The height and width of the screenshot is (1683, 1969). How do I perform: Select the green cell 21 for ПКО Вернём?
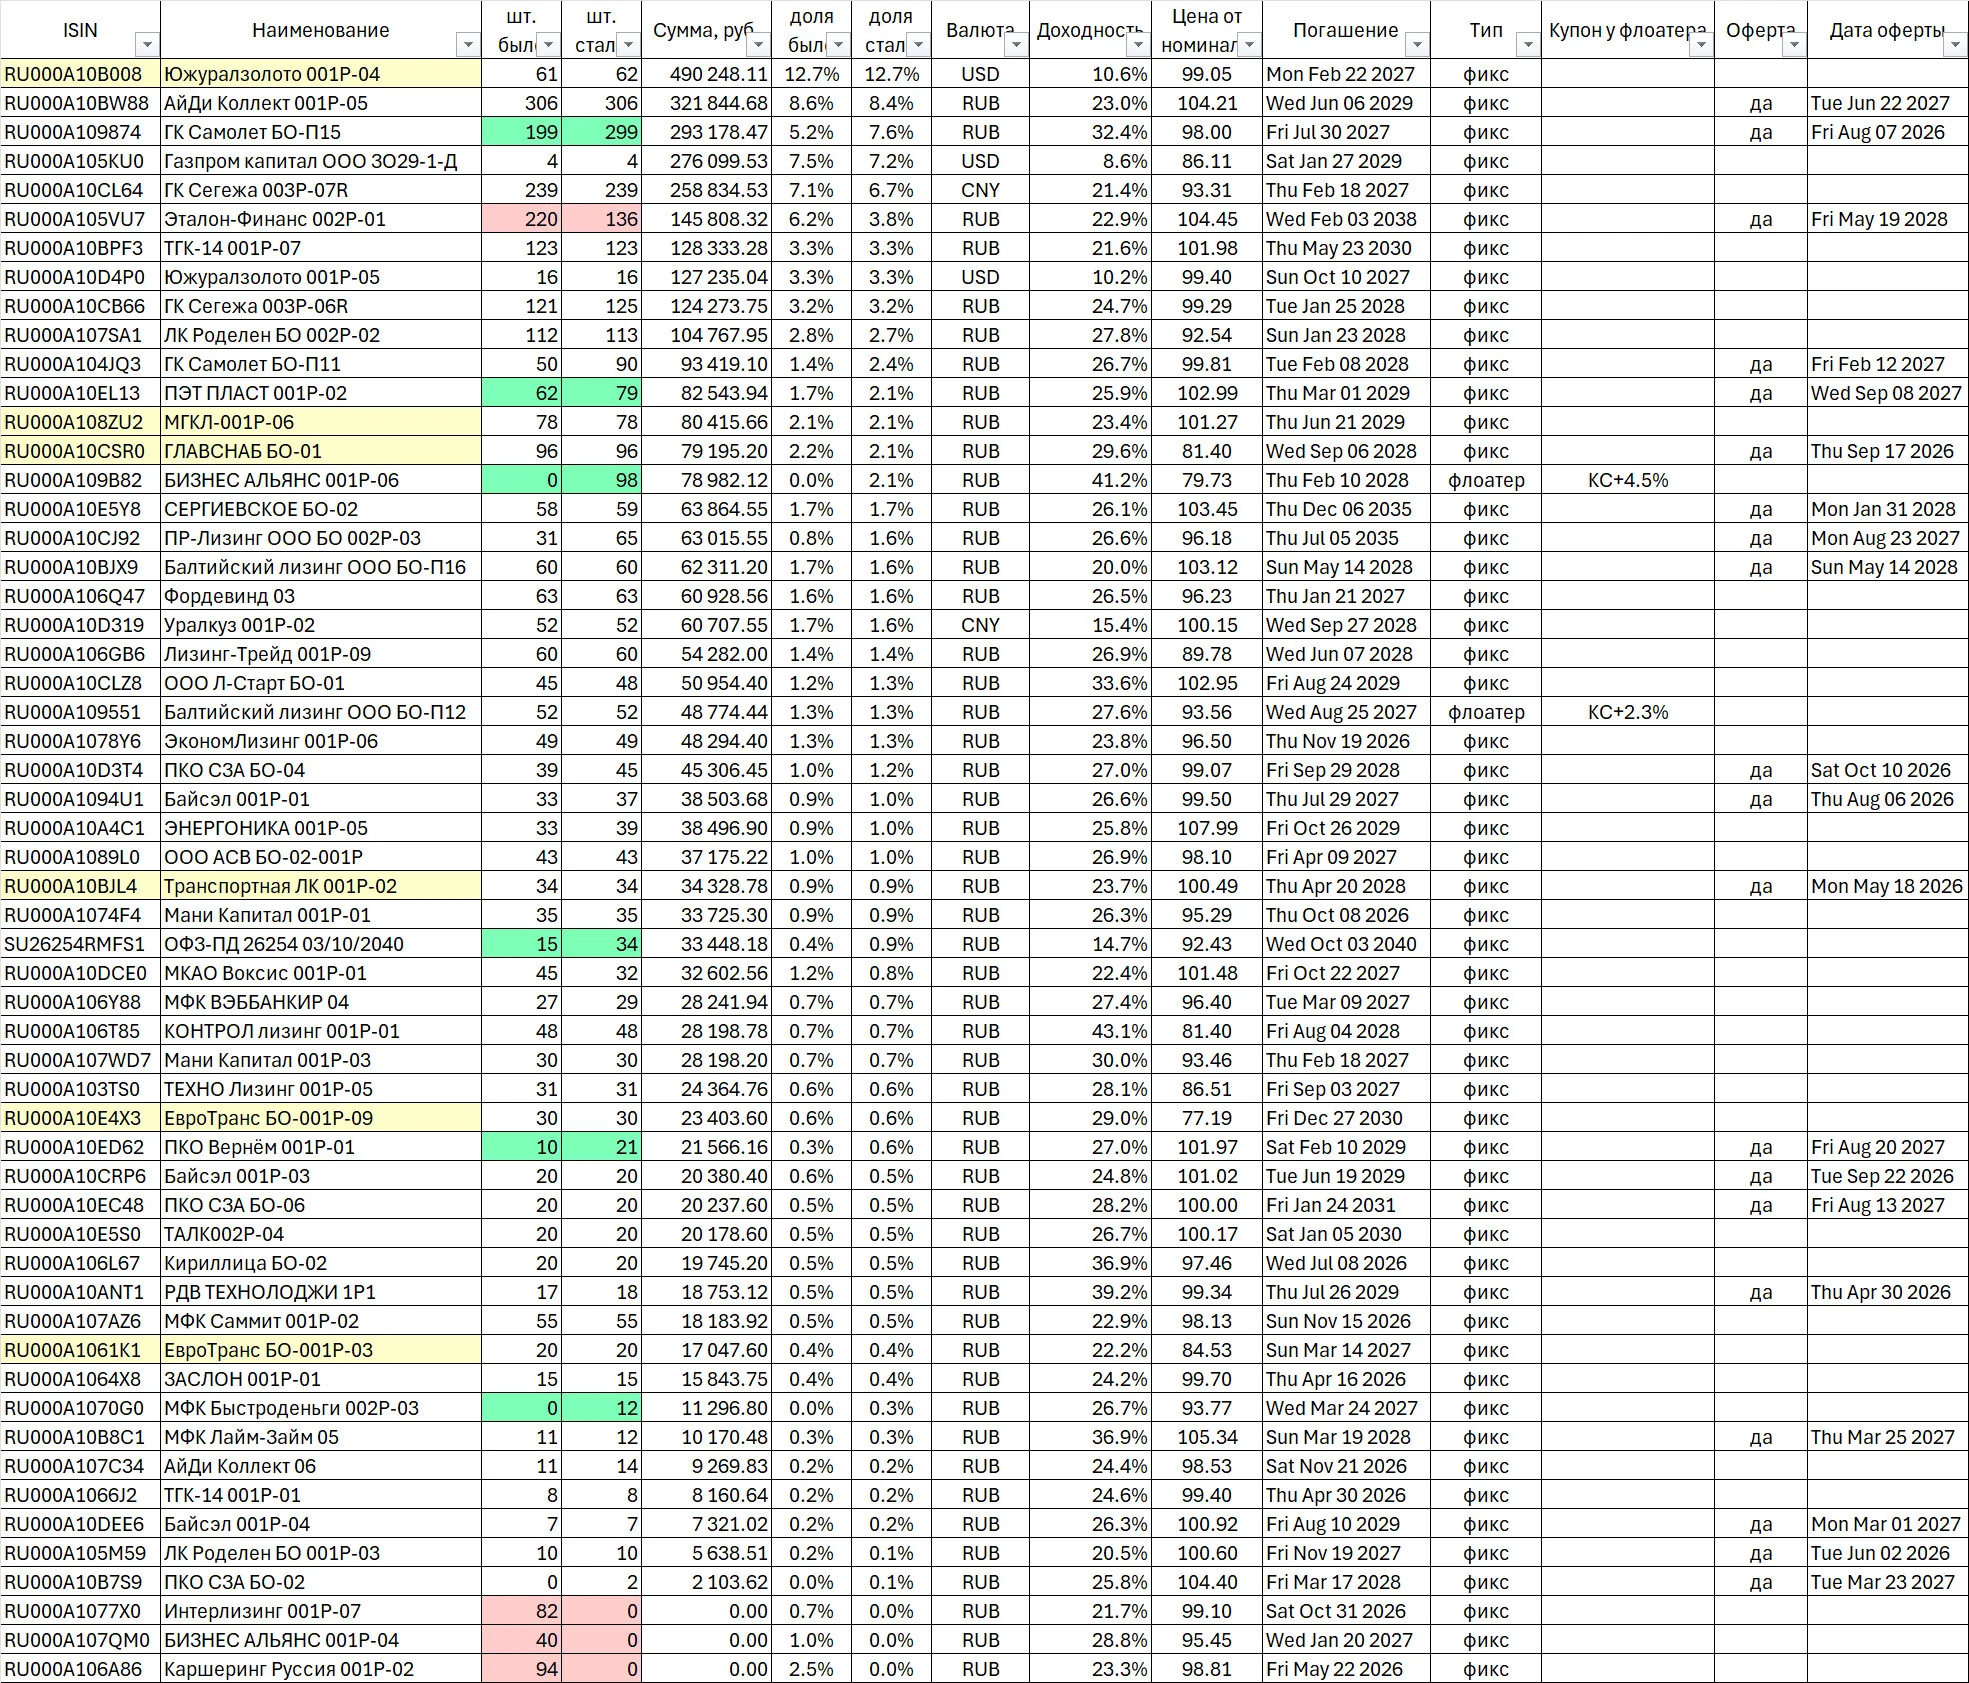tap(601, 1147)
